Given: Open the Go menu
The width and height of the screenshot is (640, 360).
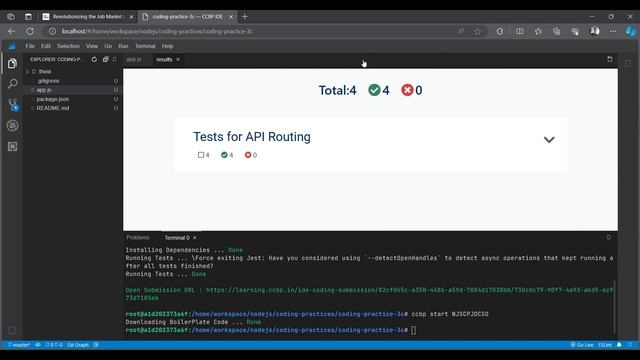Looking at the screenshot, I should tap(108, 46).
